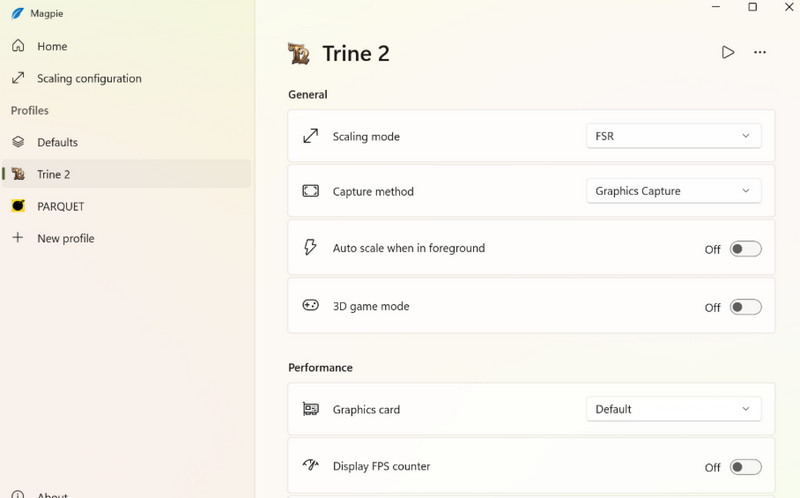Viewport: 800px width, 498px height.
Task: Click the 3D game mode label
Action: tap(371, 307)
